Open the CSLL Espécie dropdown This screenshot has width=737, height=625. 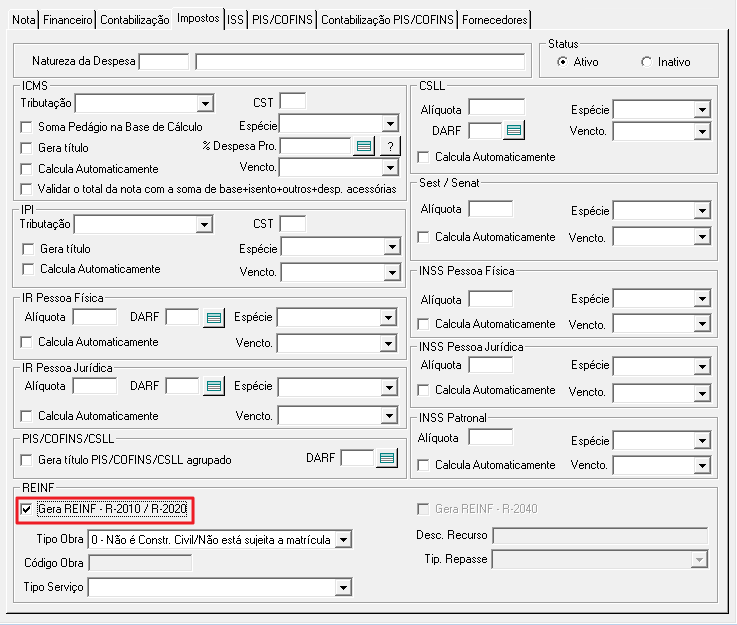click(702, 110)
